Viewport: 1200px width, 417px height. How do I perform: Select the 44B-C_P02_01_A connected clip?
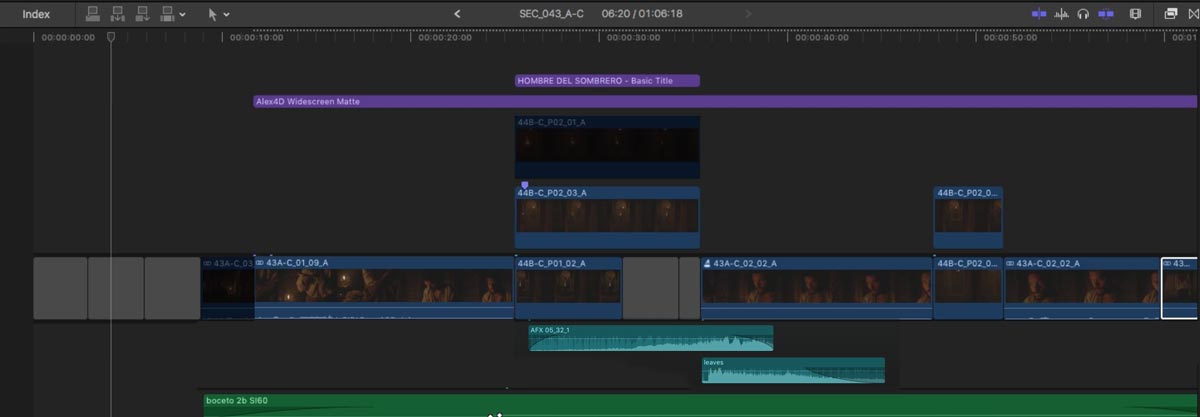(607, 147)
